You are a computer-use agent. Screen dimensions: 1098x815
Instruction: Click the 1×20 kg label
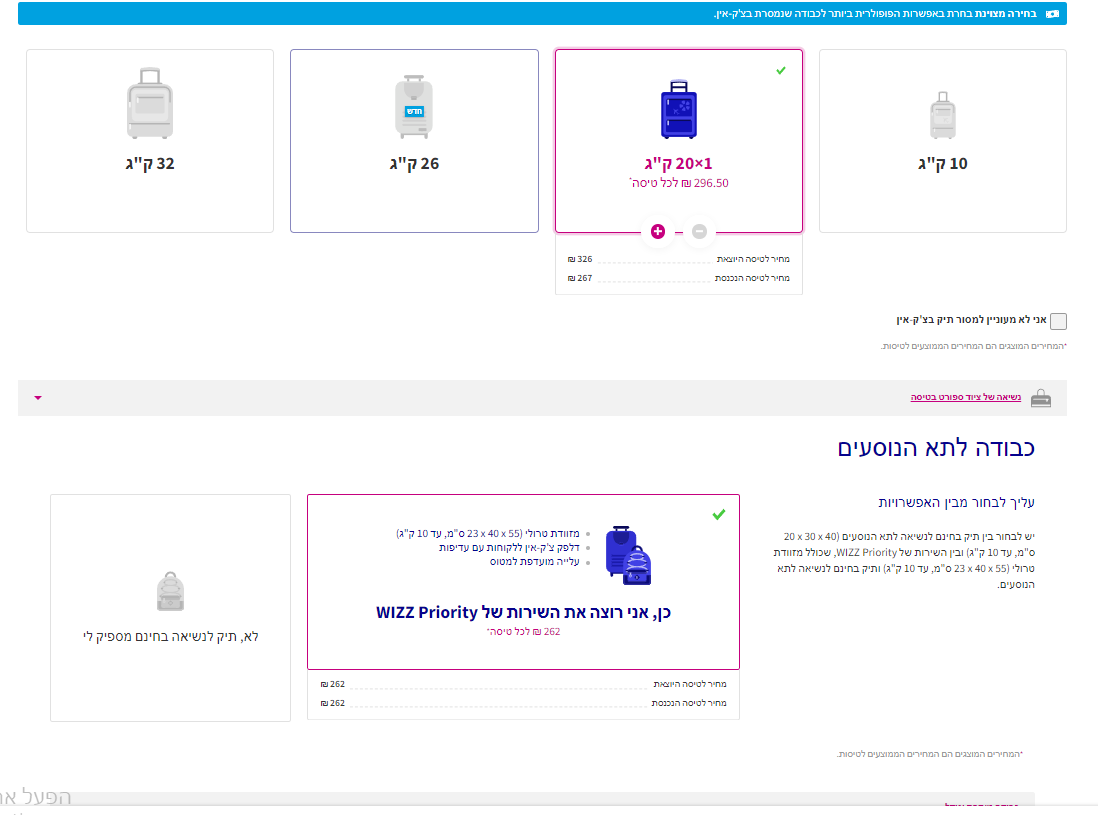(x=679, y=164)
